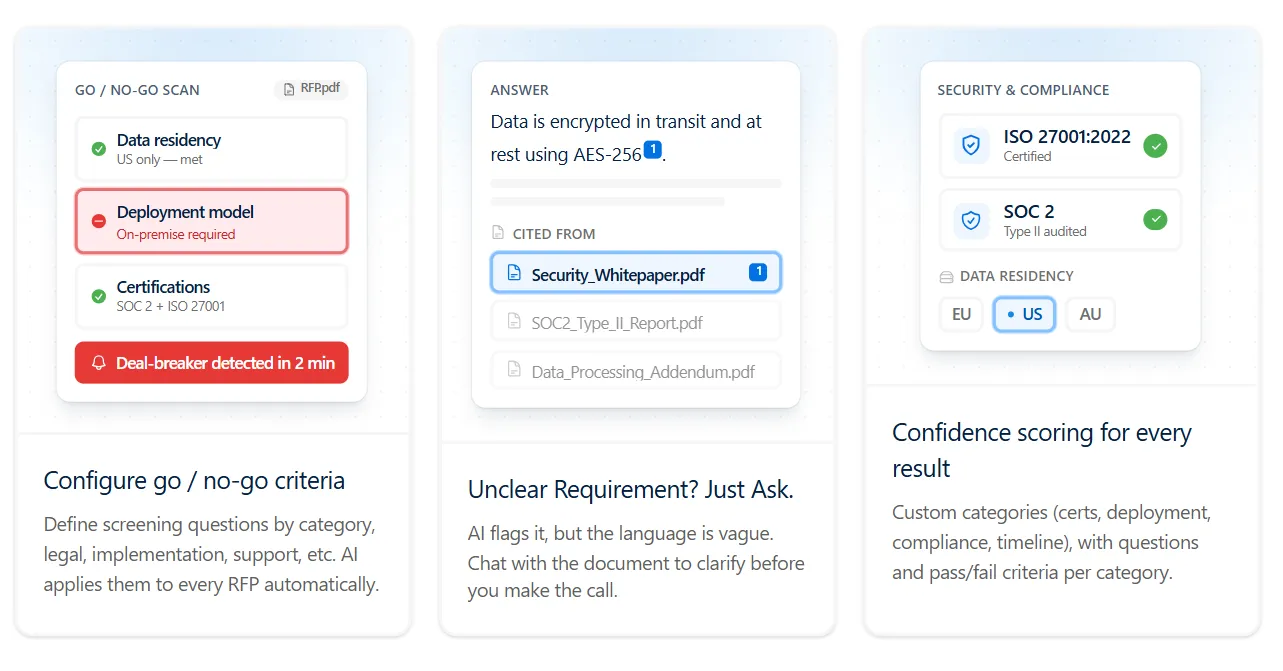Click the document icon on Security_Whitepaper.pdf
1283x671 pixels.
click(514, 273)
